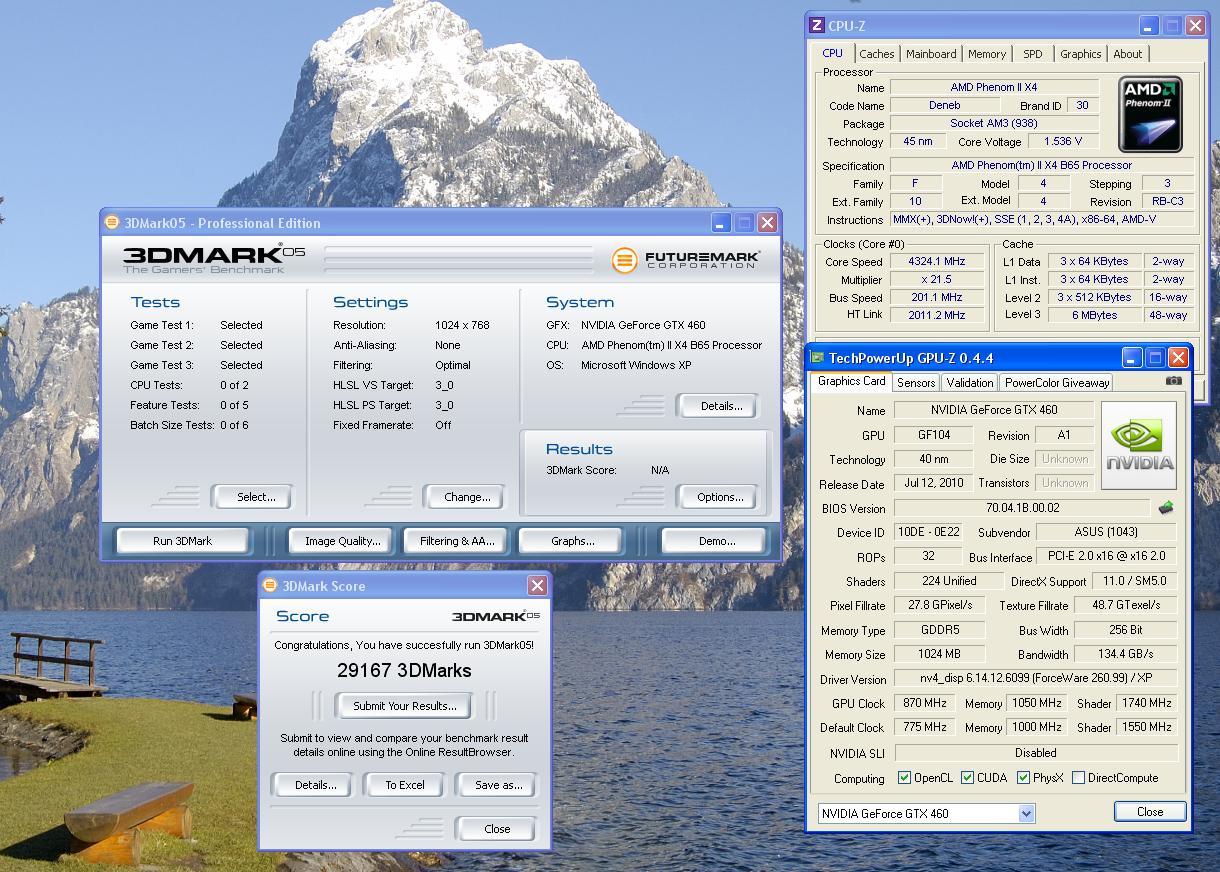The width and height of the screenshot is (1220, 872).
Task: Click the GPU Clock value 870 MHz
Action: (925, 703)
